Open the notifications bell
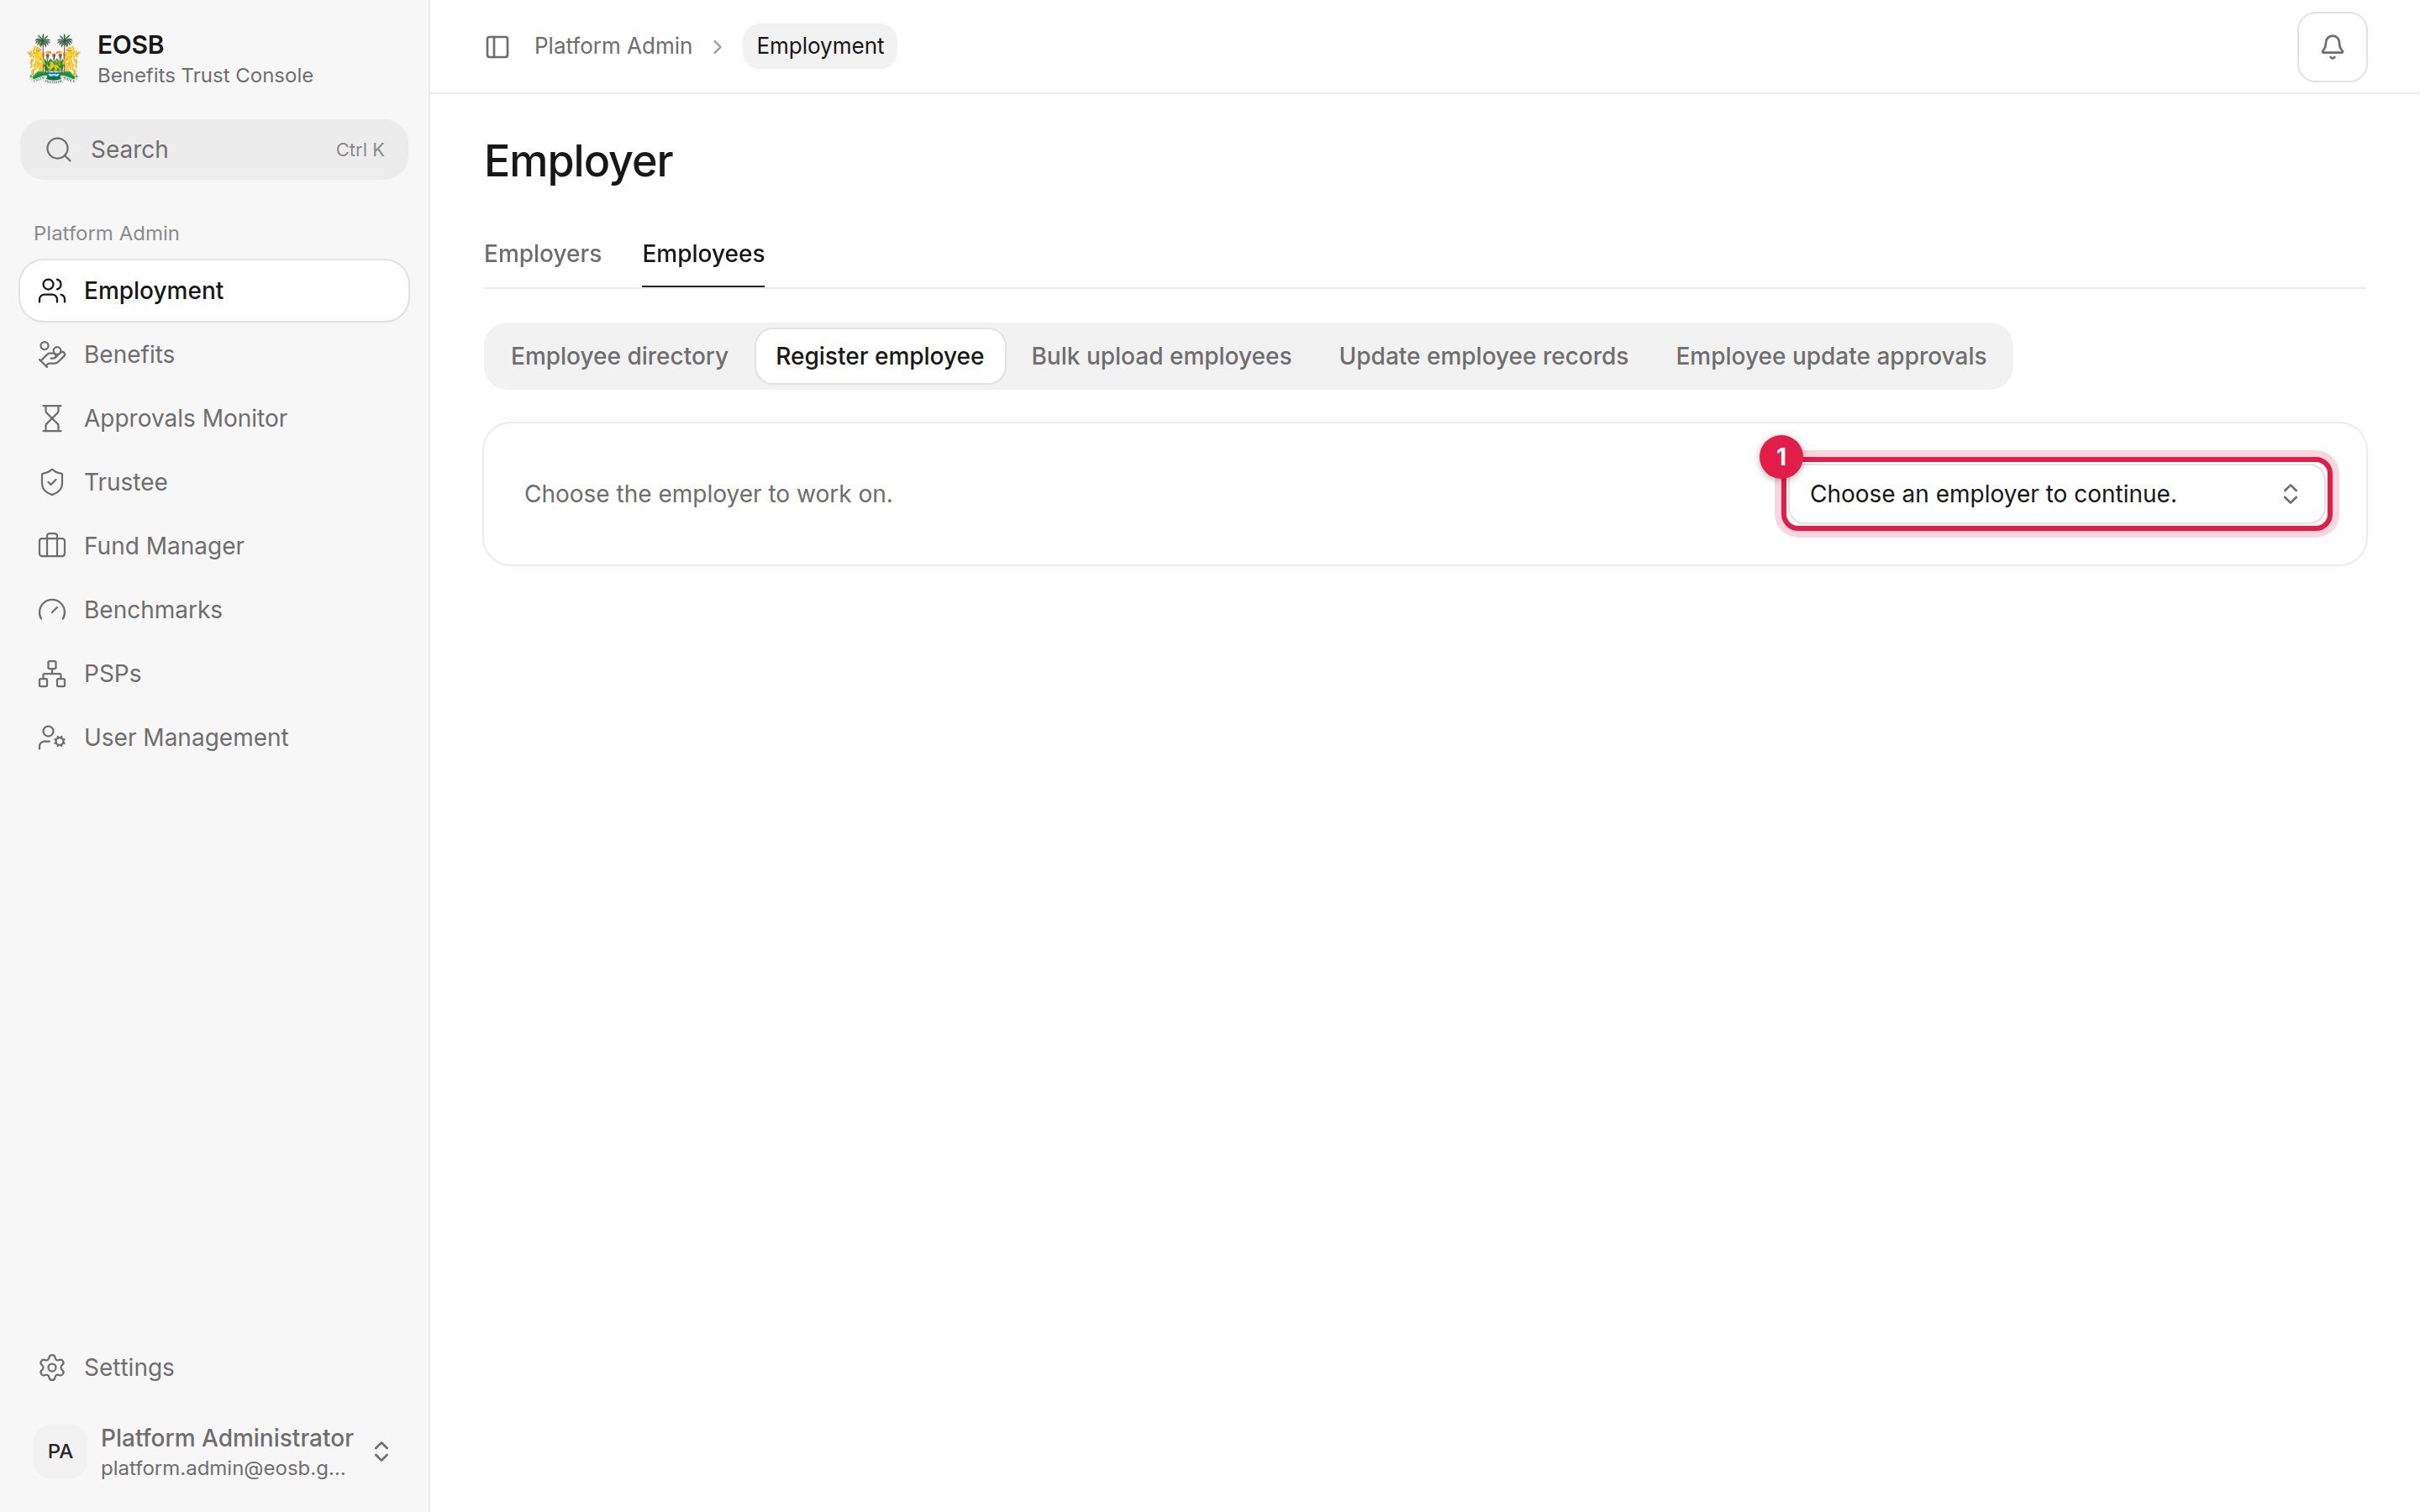 click(2331, 47)
